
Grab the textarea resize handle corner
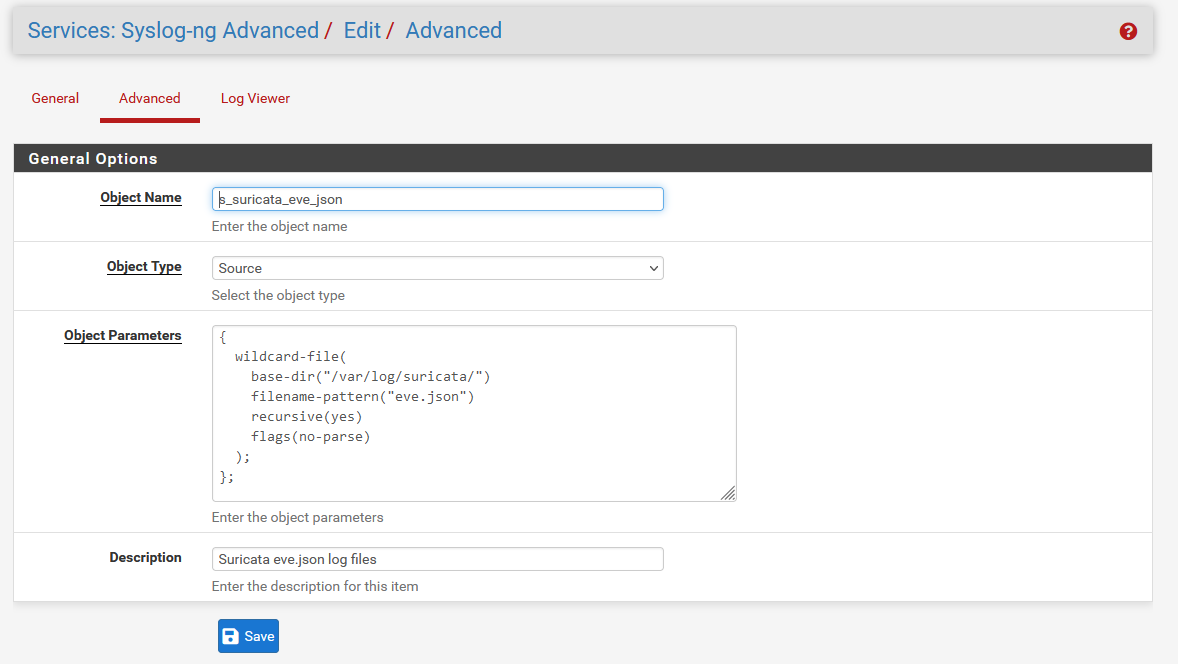pyautogui.click(x=728, y=493)
